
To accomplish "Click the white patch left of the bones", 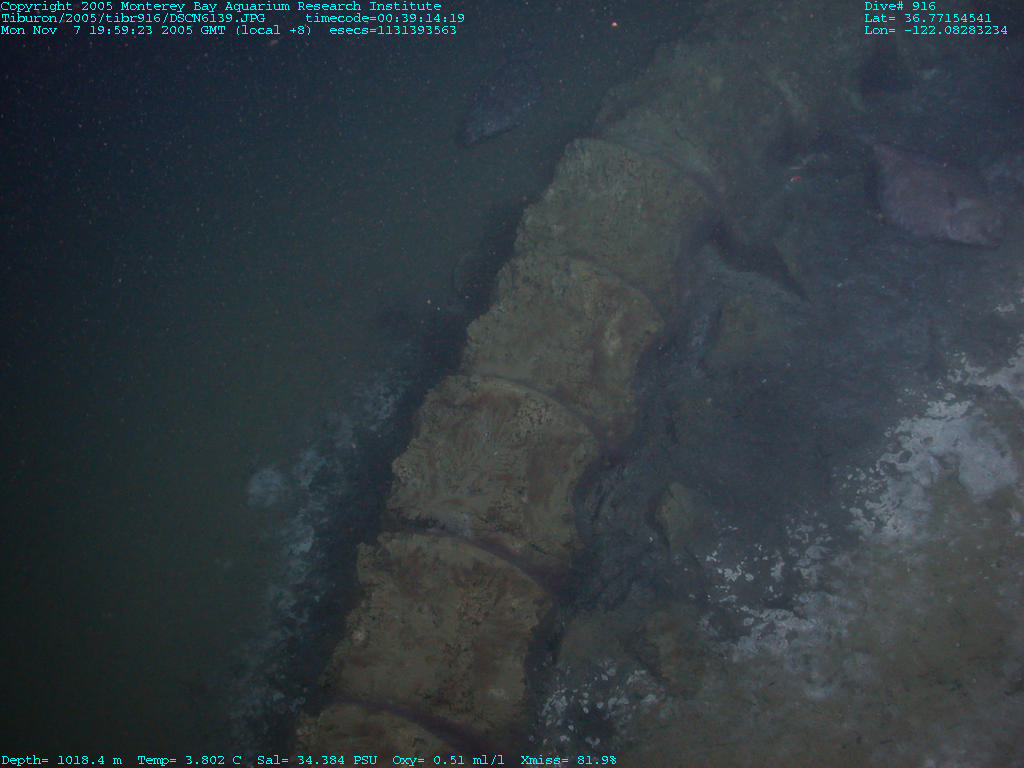I will (x=270, y=487).
